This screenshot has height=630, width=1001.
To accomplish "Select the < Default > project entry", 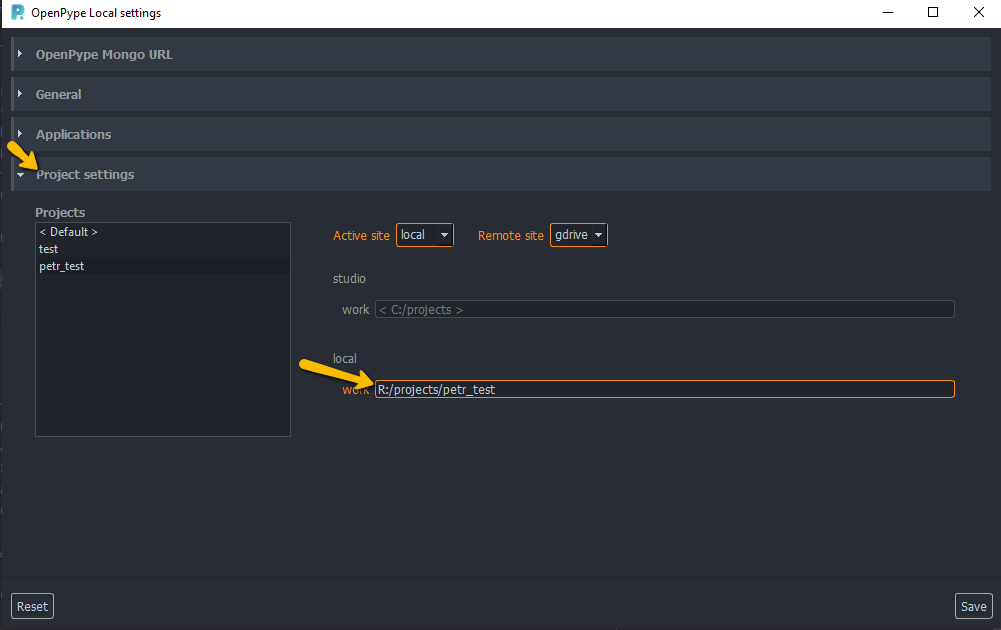I will [68, 232].
